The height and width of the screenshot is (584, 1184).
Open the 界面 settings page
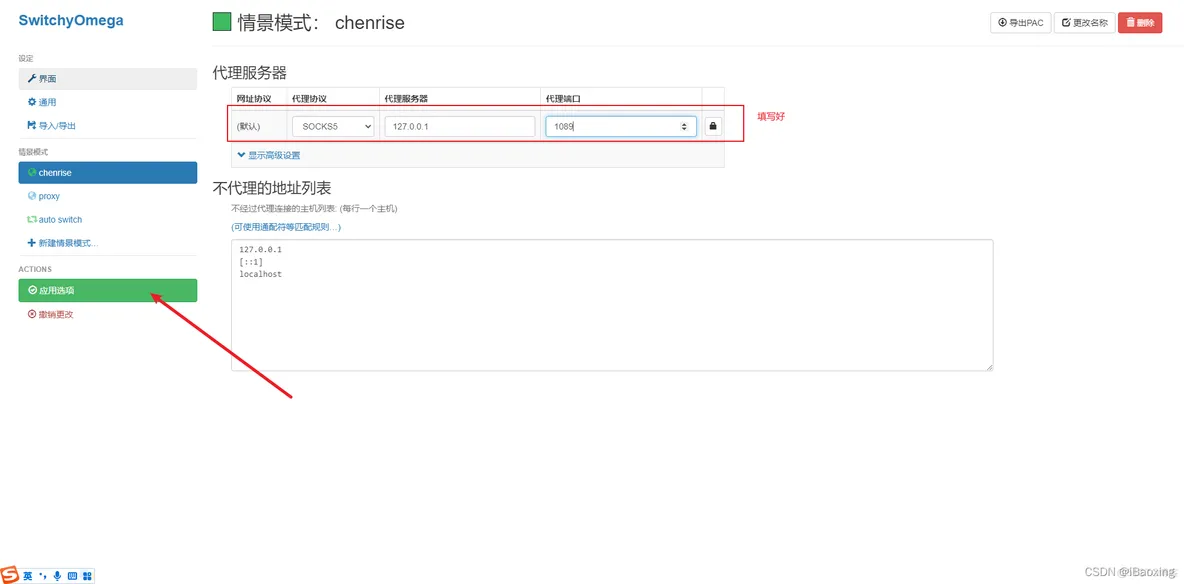coord(107,79)
